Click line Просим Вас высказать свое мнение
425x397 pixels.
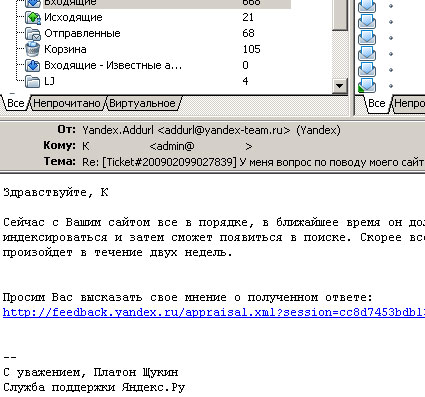coord(187,297)
